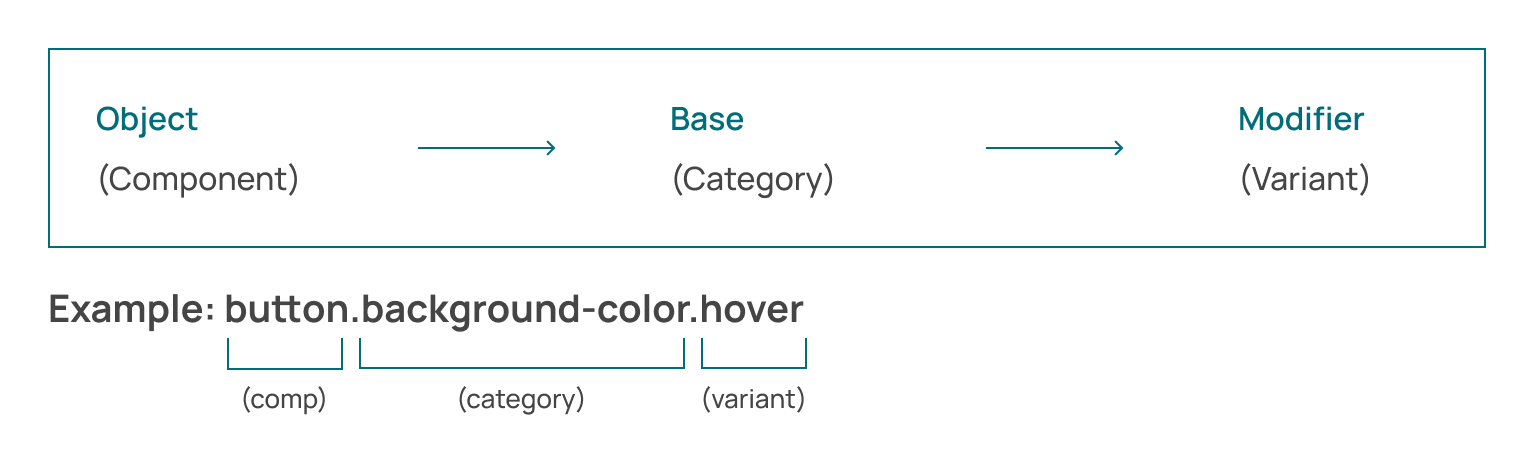Click the Base heading

click(707, 120)
